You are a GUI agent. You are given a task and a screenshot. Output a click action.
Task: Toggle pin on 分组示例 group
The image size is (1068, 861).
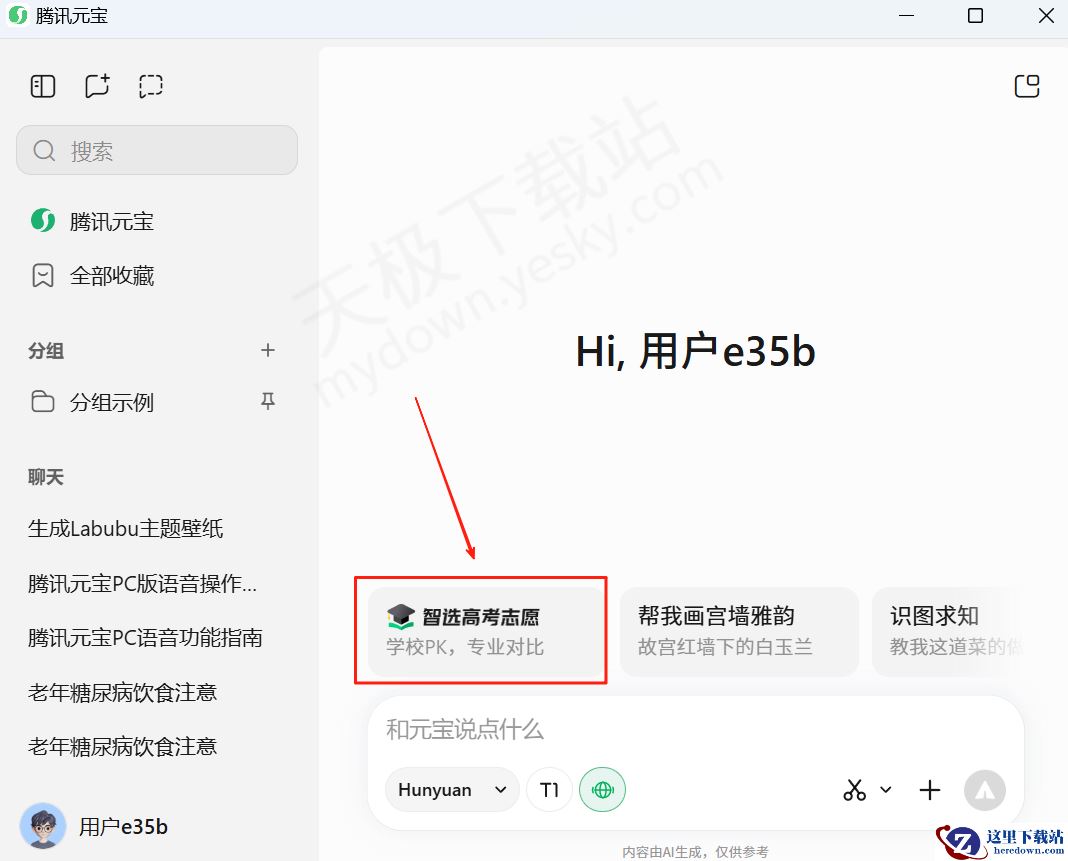(268, 401)
